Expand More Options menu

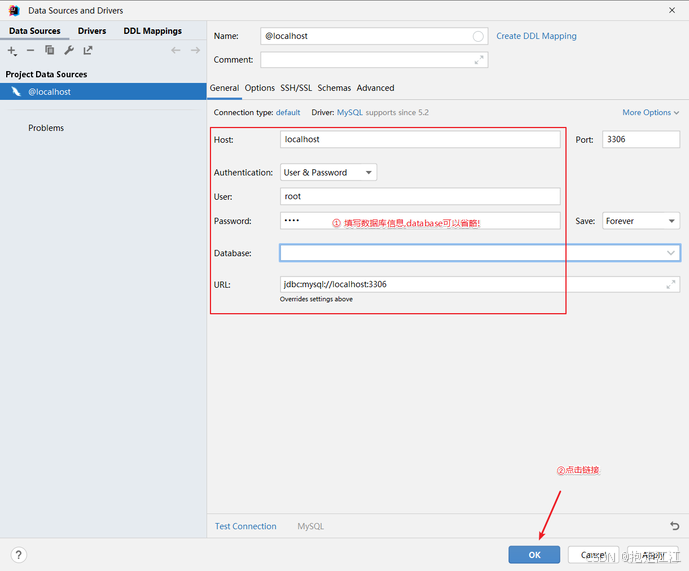pyautogui.click(x=650, y=113)
